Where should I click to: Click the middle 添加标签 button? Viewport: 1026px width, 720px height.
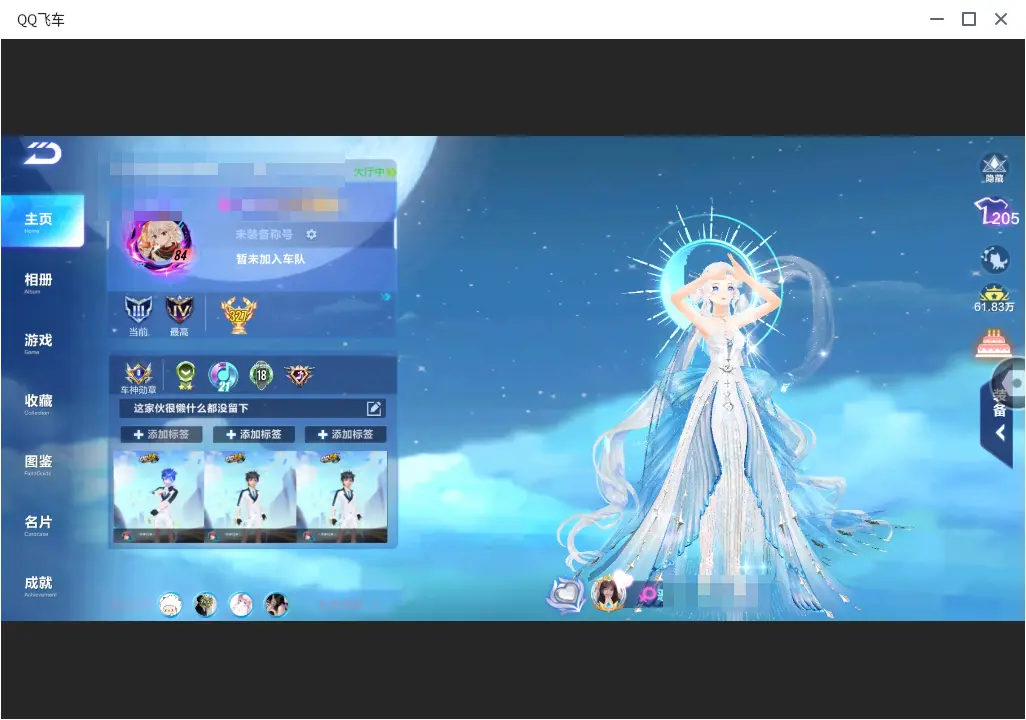(x=254, y=435)
